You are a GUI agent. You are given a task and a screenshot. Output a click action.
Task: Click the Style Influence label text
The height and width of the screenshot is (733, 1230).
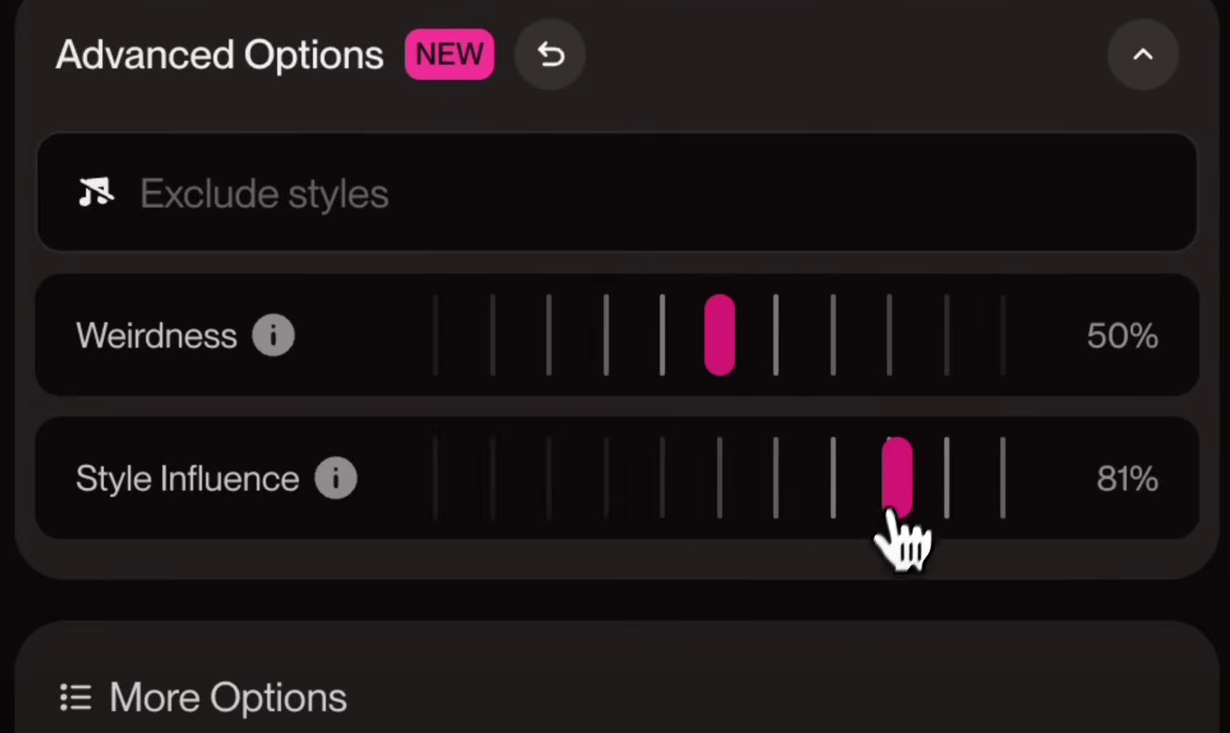click(x=187, y=479)
